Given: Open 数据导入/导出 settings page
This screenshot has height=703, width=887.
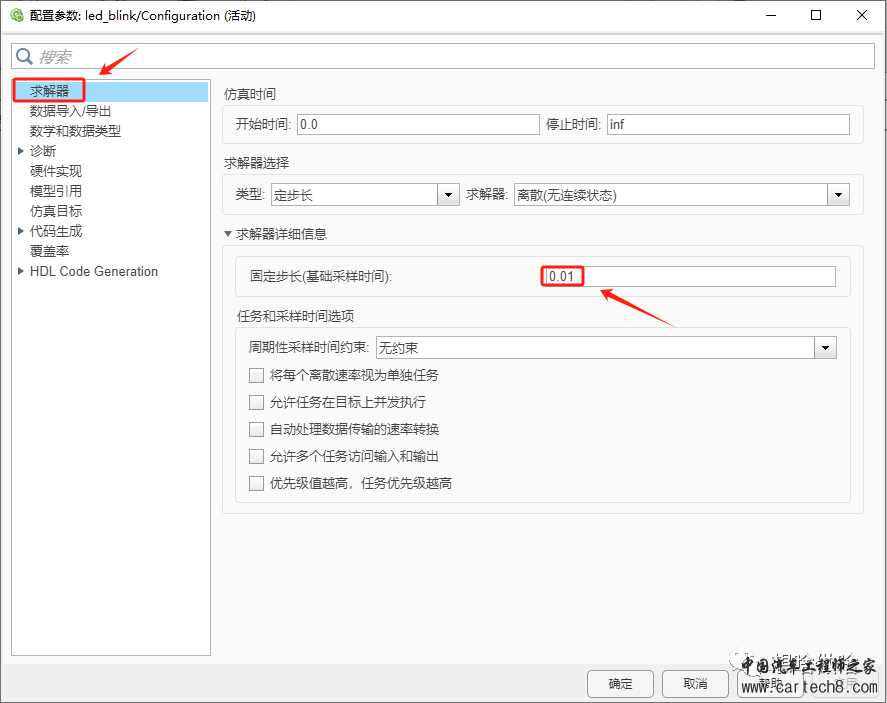Looking at the screenshot, I should coord(70,111).
